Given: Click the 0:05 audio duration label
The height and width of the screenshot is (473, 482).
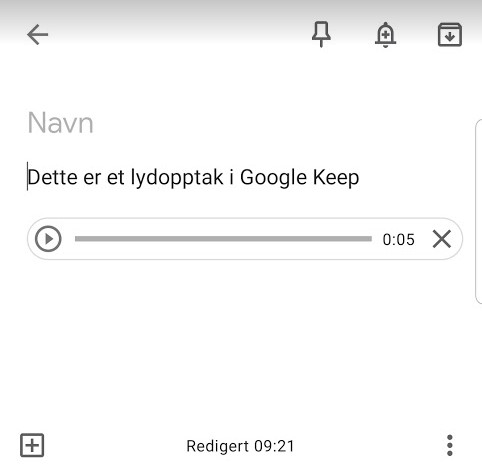Looking at the screenshot, I should pos(399,239).
